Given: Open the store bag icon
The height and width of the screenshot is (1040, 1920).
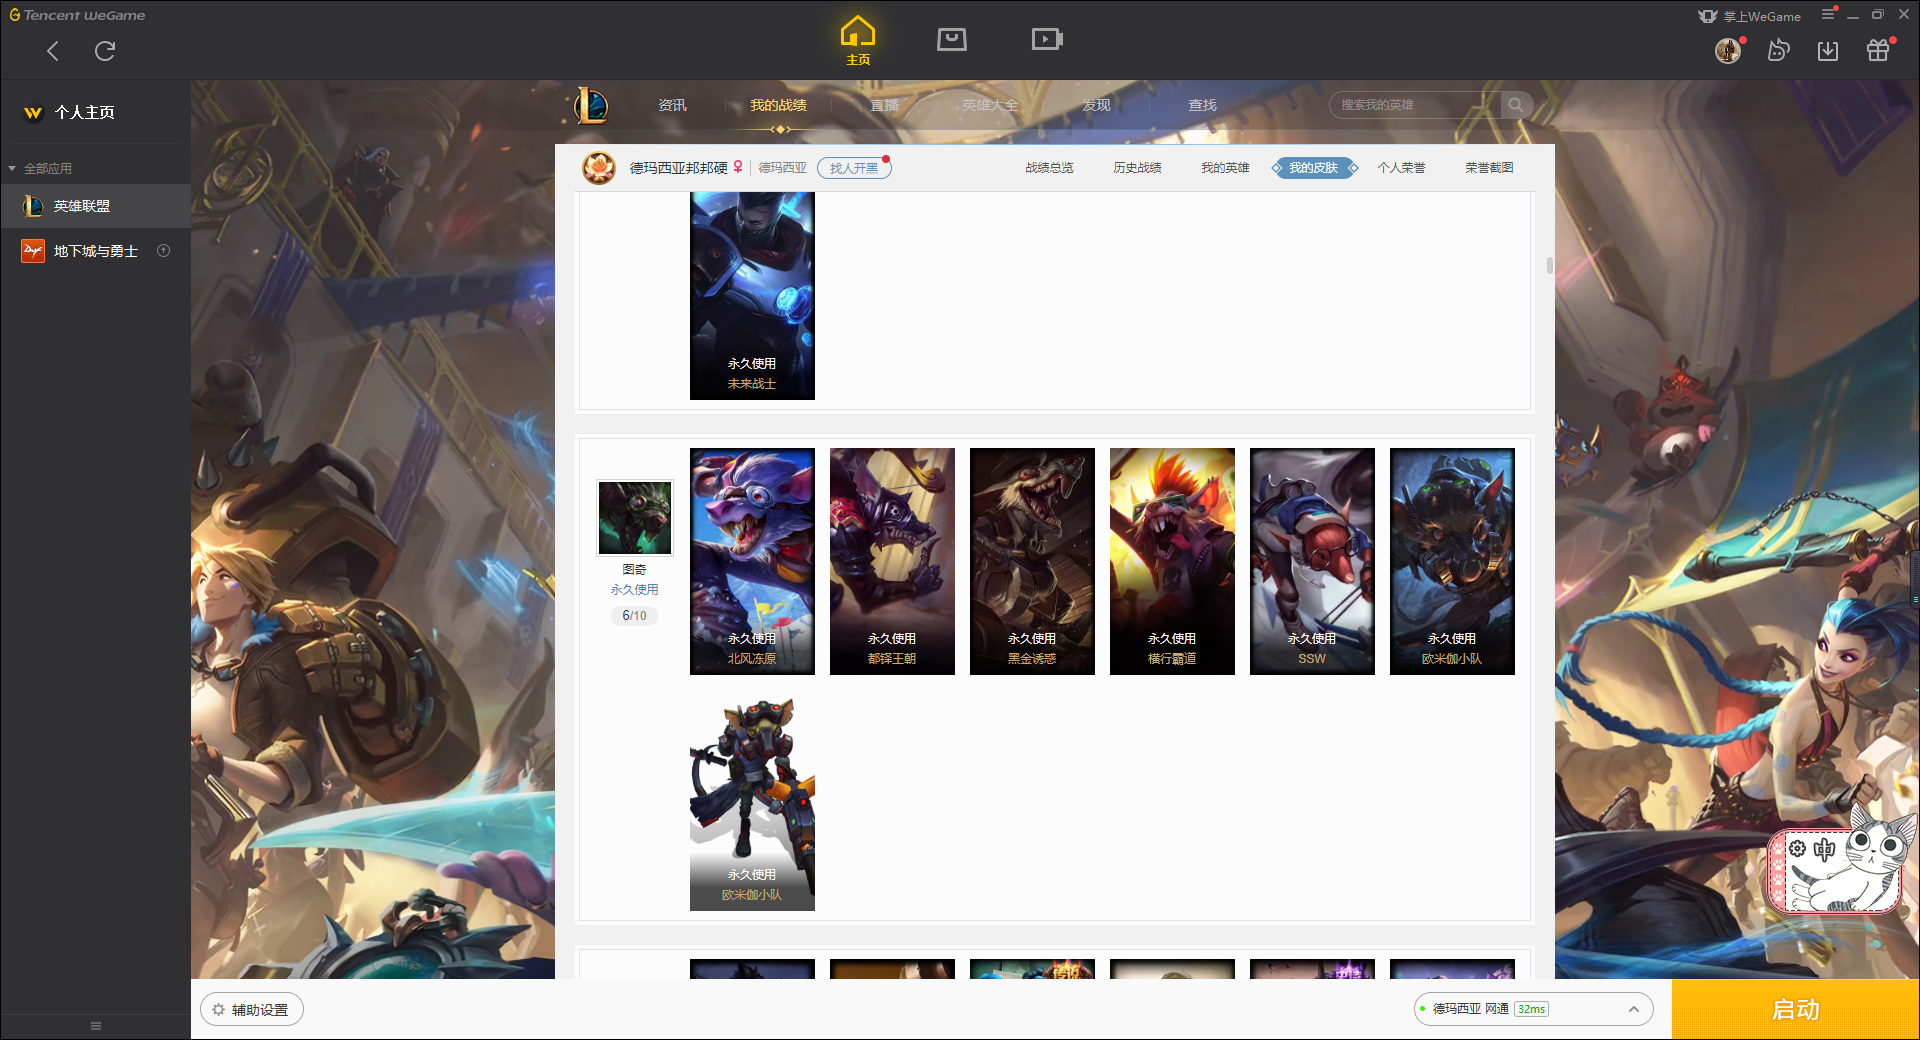Looking at the screenshot, I should click(952, 39).
